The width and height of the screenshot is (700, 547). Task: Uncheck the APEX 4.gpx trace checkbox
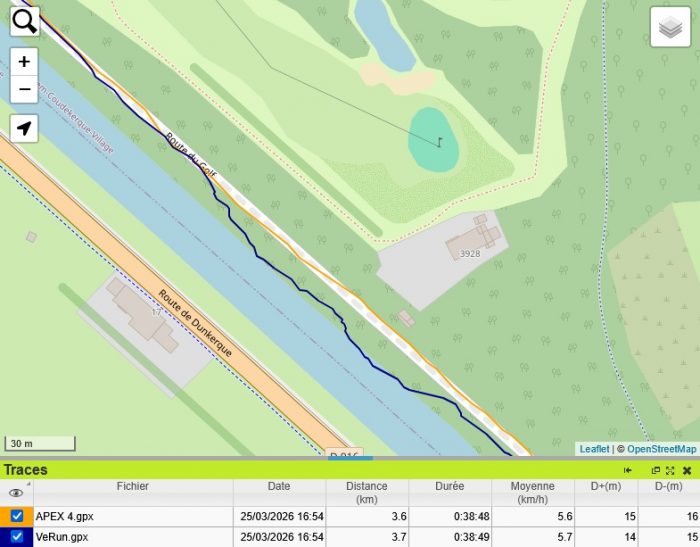click(17, 517)
